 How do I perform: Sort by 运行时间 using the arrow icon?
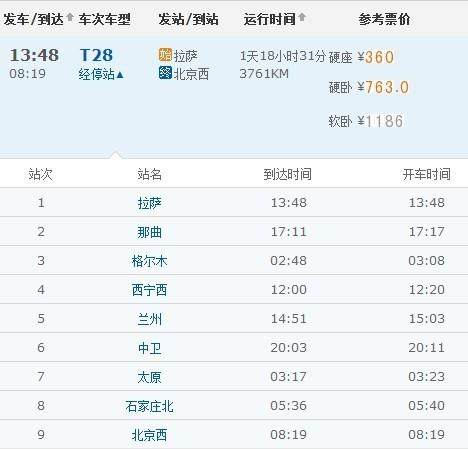pos(302,17)
